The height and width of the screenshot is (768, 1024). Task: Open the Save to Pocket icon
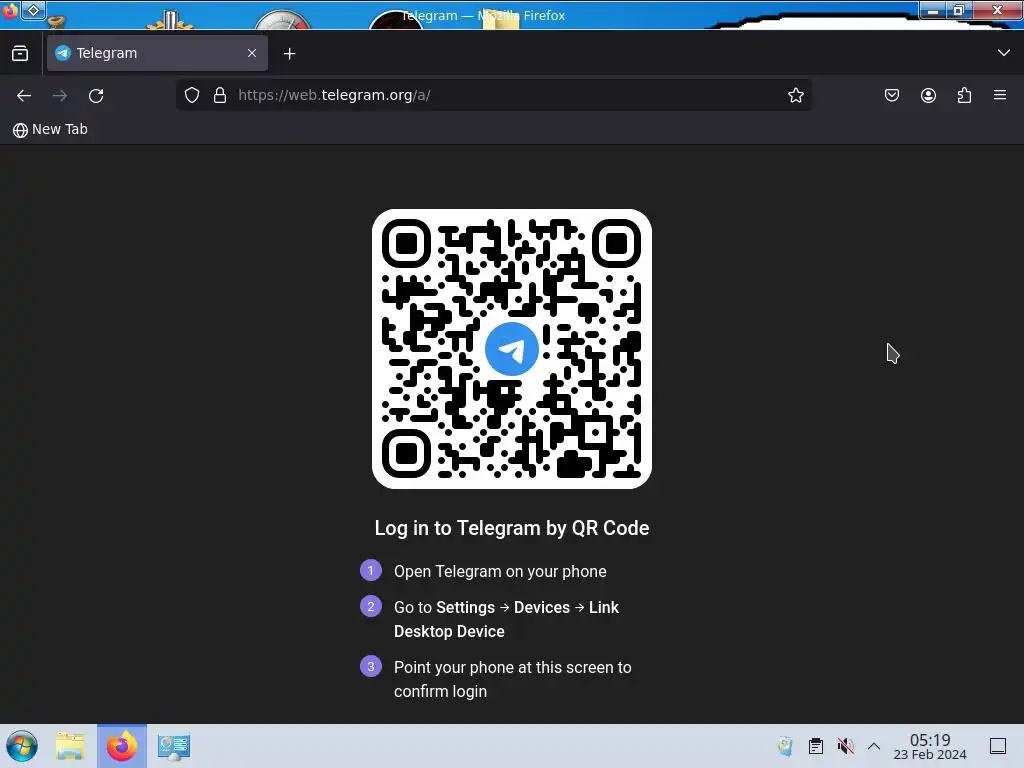[891, 95]
